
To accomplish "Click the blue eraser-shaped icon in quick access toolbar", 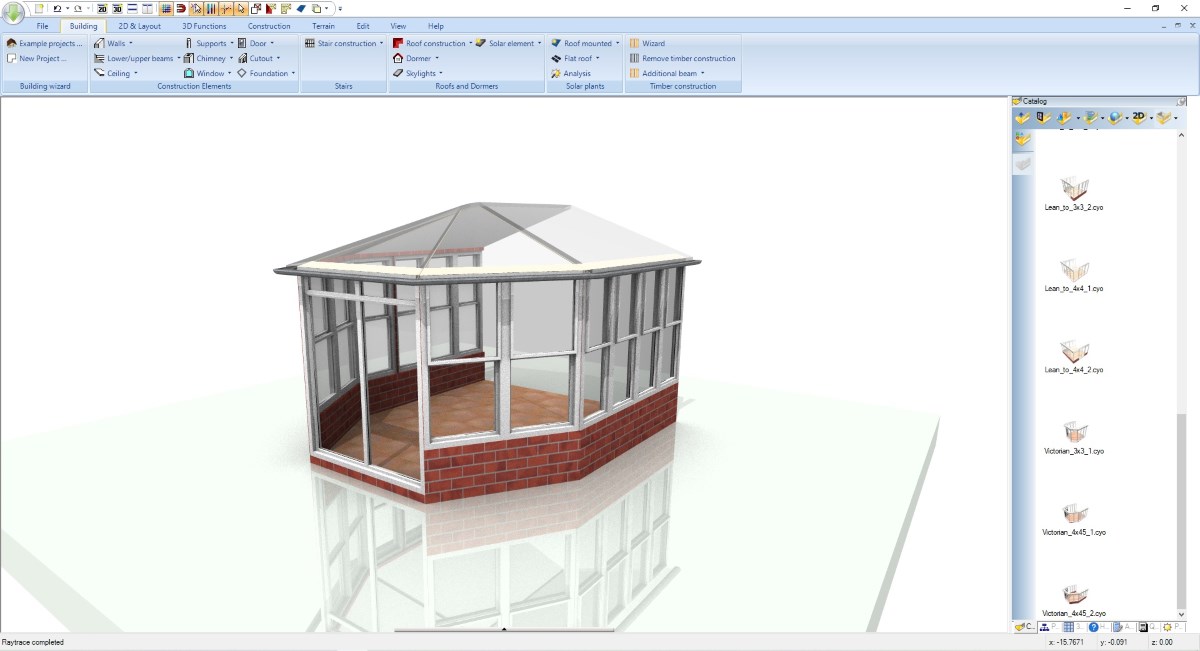I will (x=301, y=8).
